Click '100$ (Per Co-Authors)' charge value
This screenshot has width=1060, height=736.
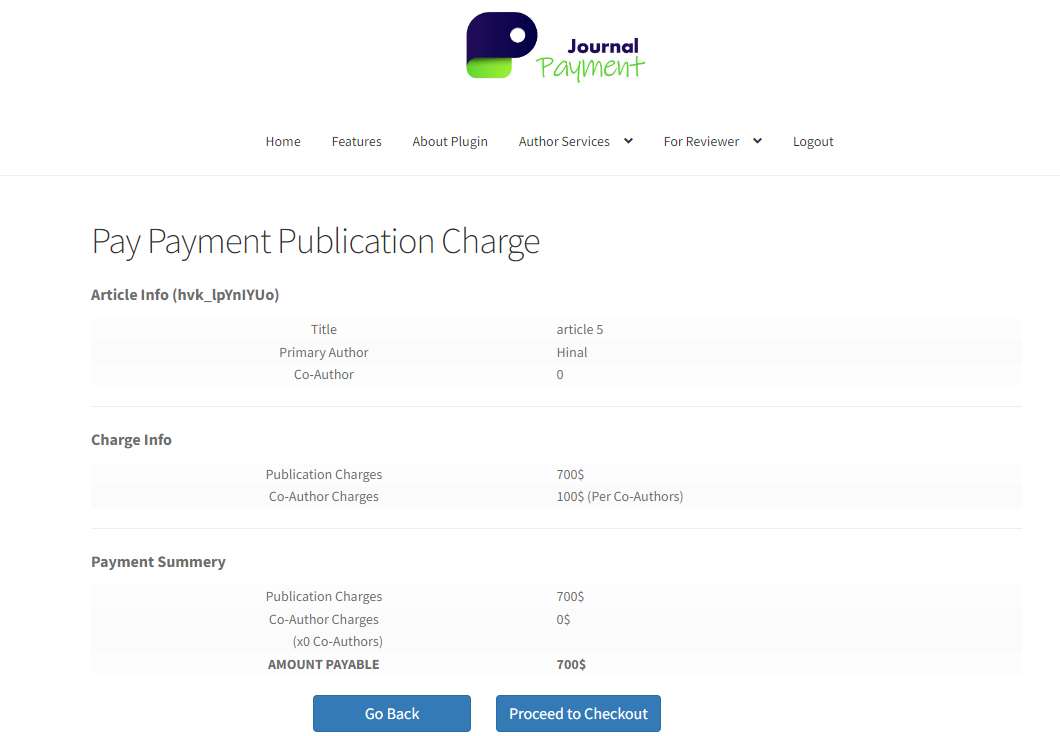[620, 496]
